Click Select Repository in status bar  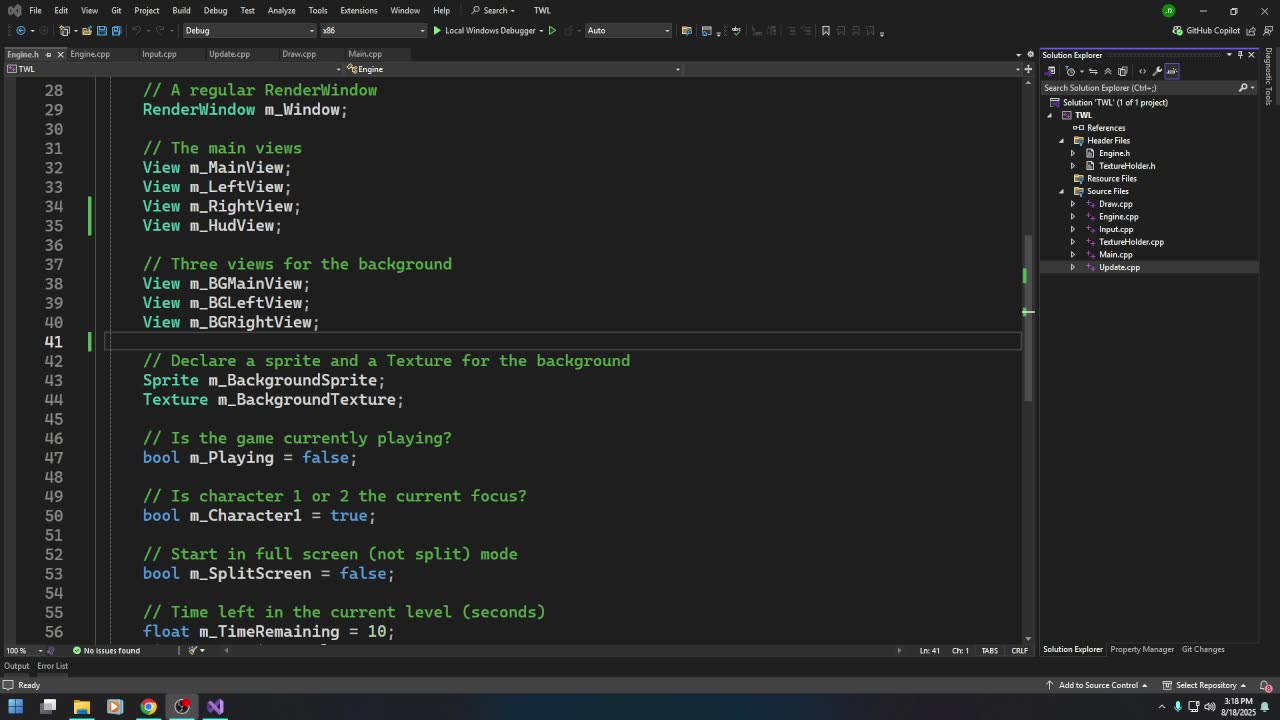point(1206,685)
